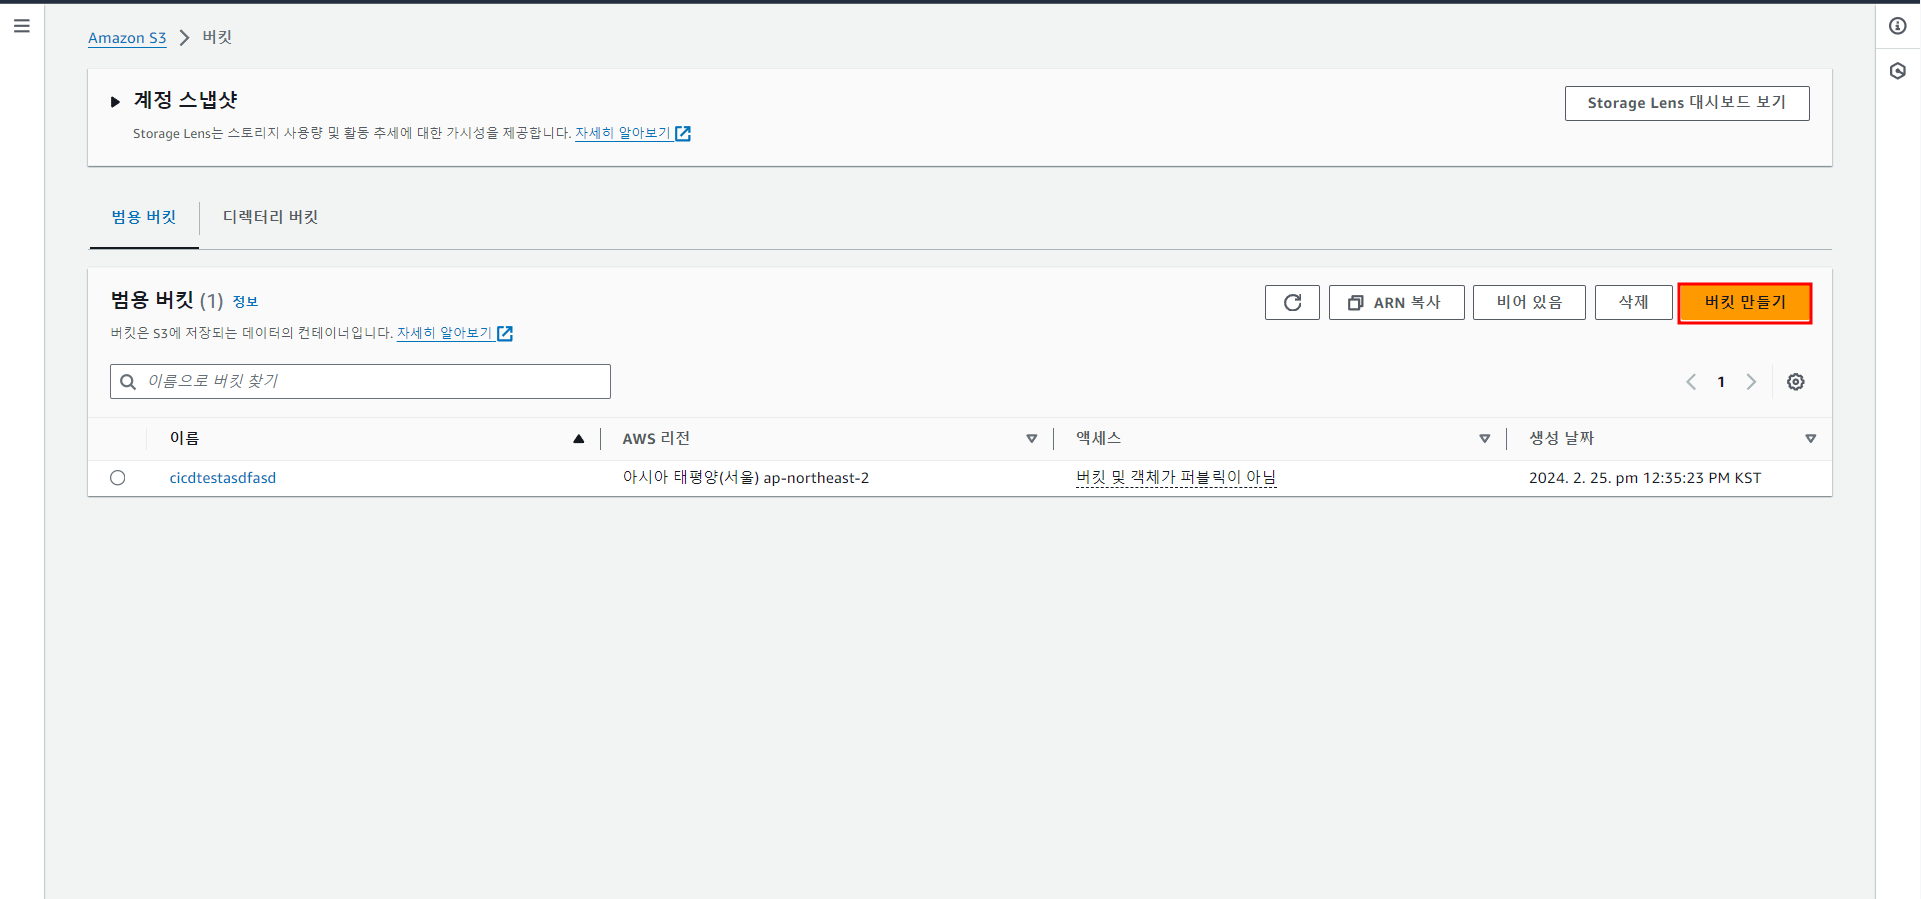Screen dimensions: 1921x899
Task: Sort by 생성 날짜 column arrow
Action: click(x=1811, y=439)
